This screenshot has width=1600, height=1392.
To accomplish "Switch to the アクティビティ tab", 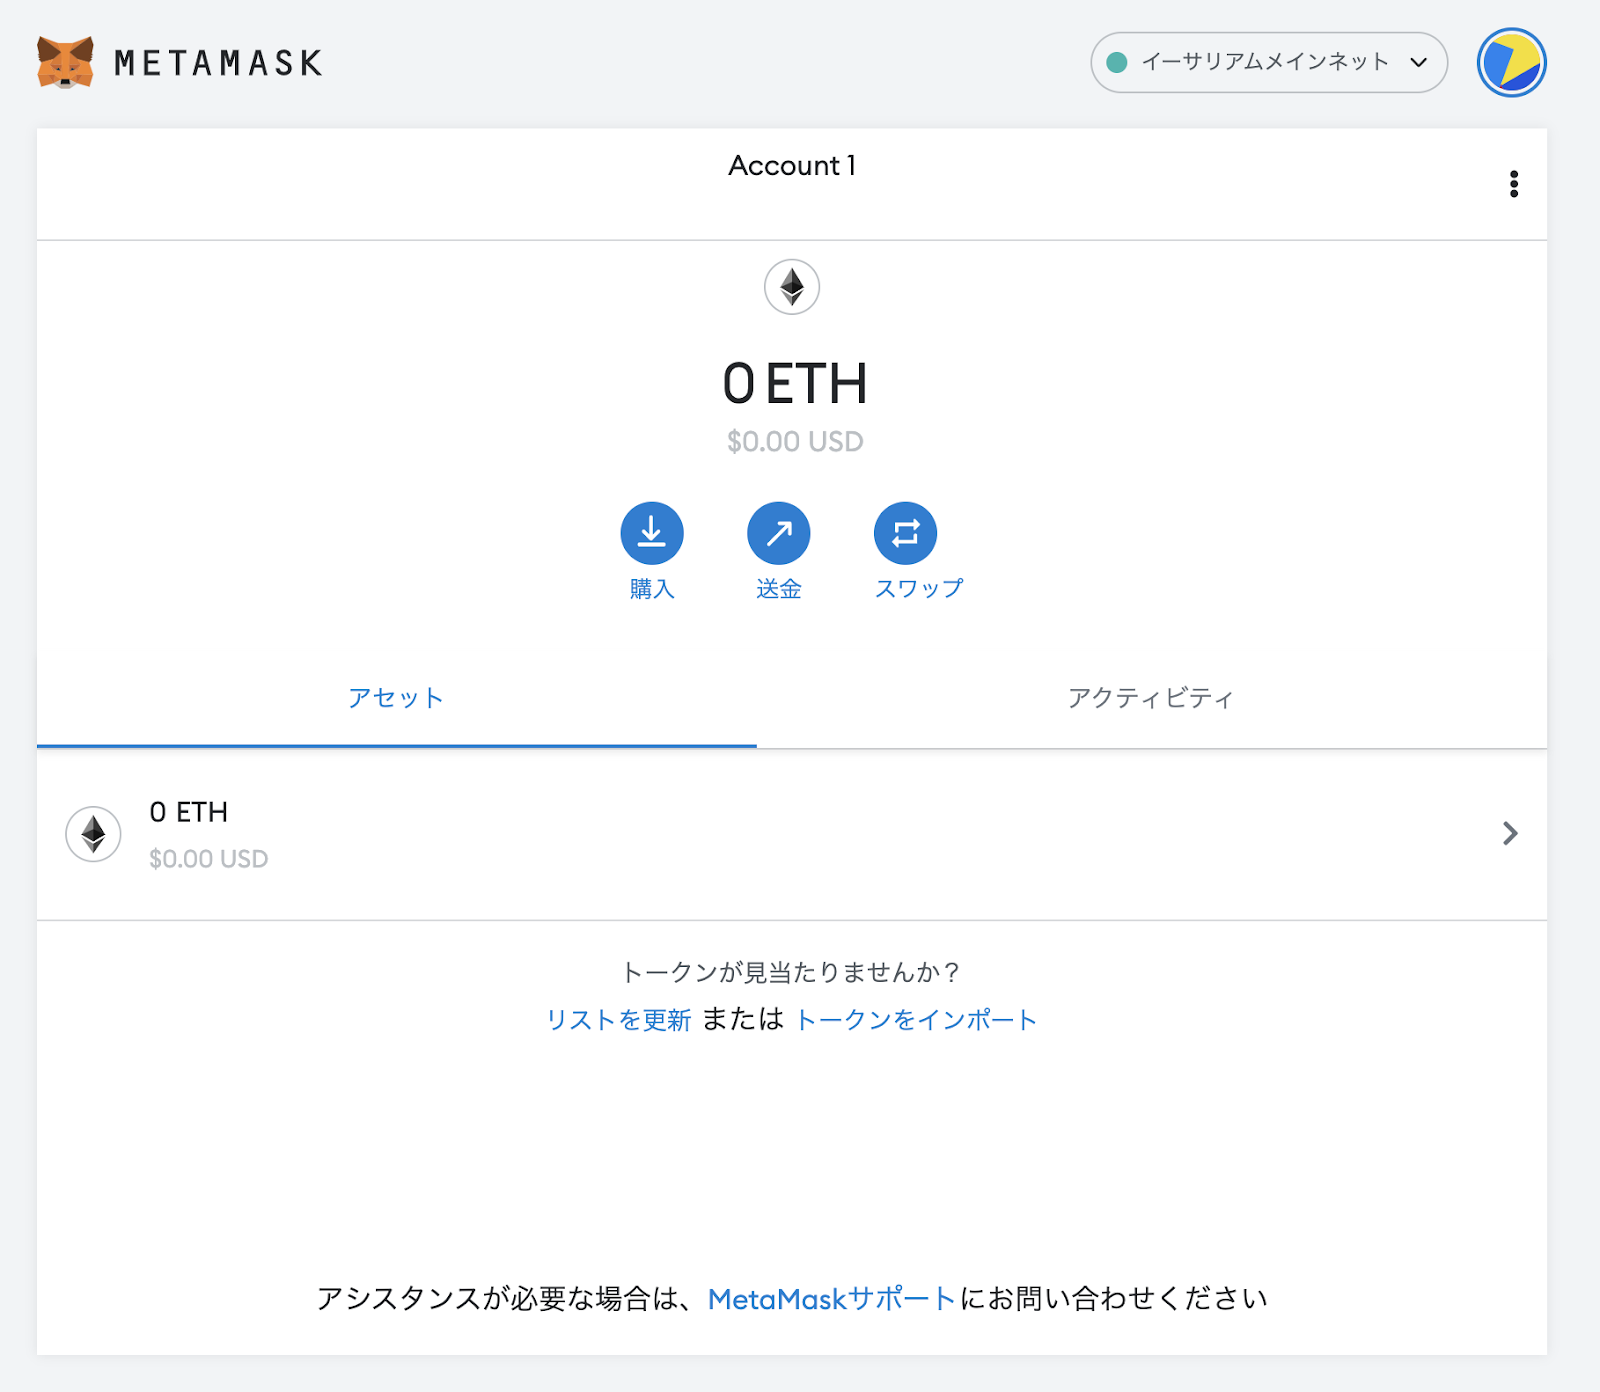I will [1151, 698].
